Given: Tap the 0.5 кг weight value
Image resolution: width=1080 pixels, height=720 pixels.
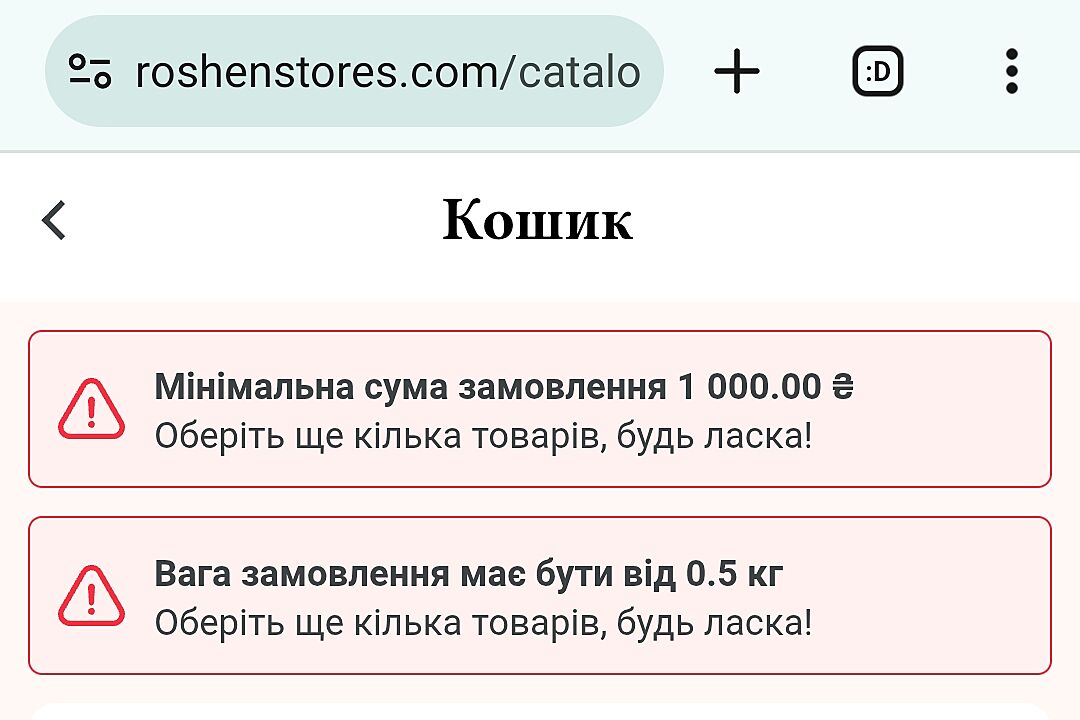Looking at the screenshot, I should [734, 574].
